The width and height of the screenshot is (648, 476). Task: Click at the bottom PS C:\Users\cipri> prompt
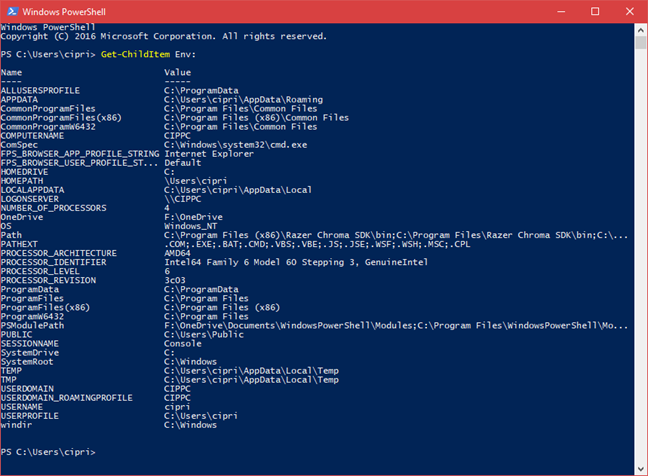48,452
